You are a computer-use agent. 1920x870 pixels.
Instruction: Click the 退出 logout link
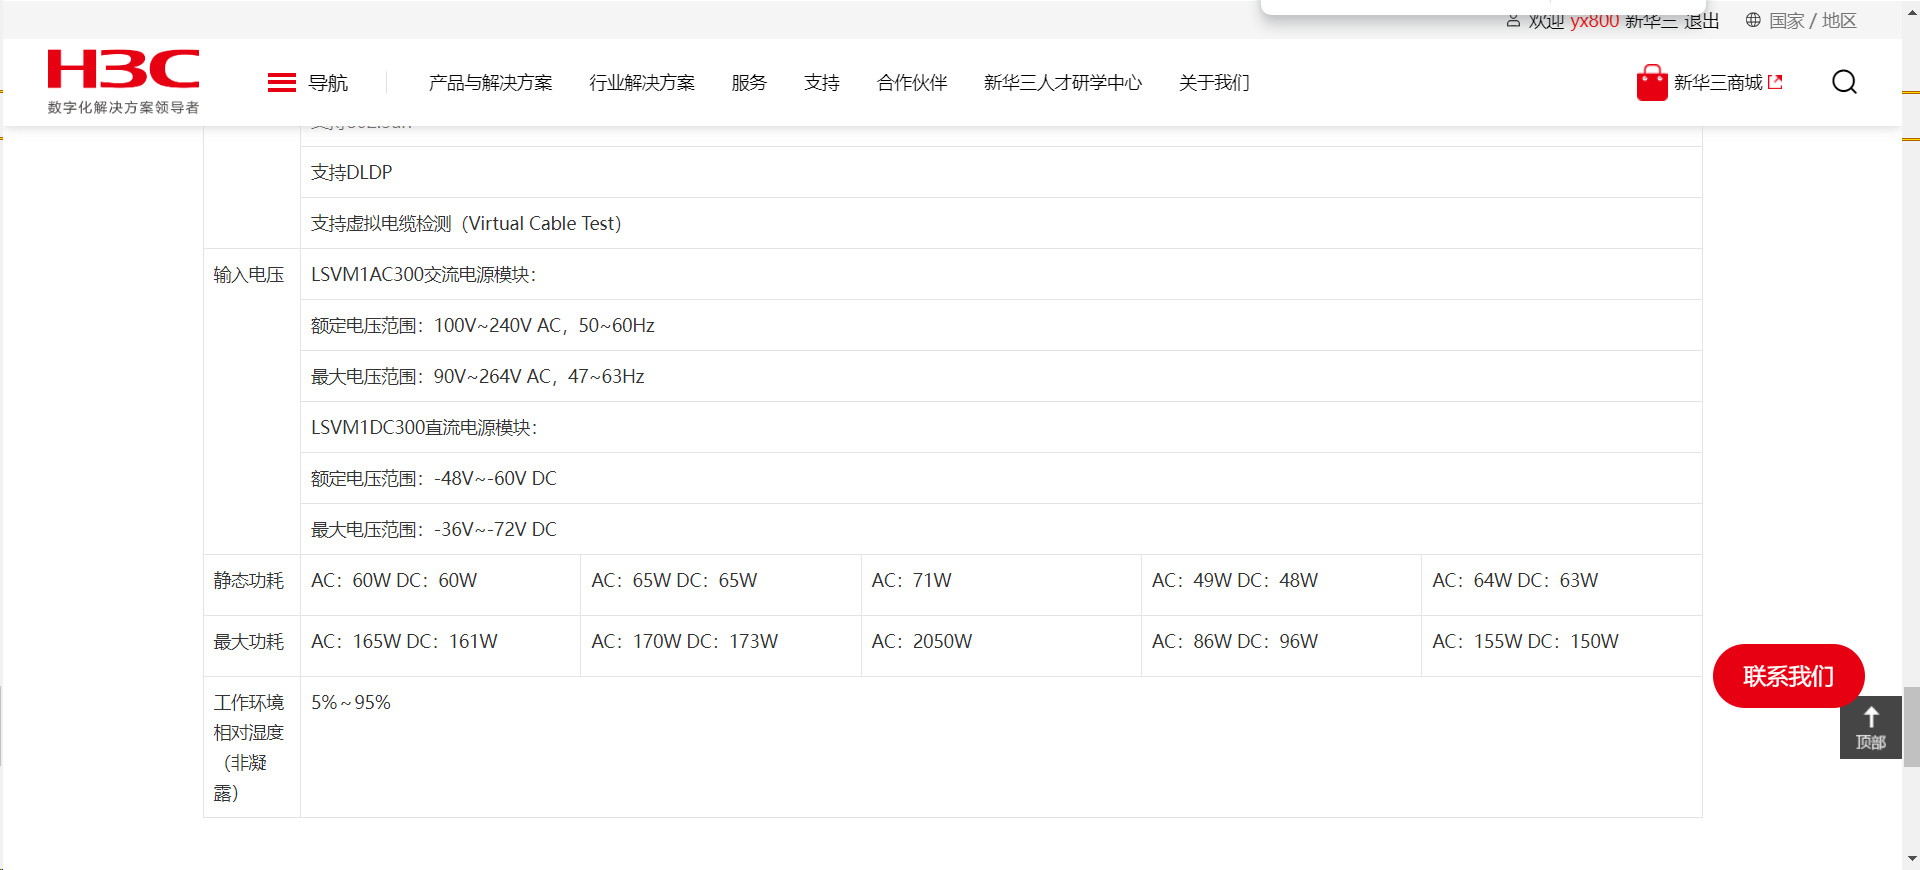click(x=1701, y=21)
